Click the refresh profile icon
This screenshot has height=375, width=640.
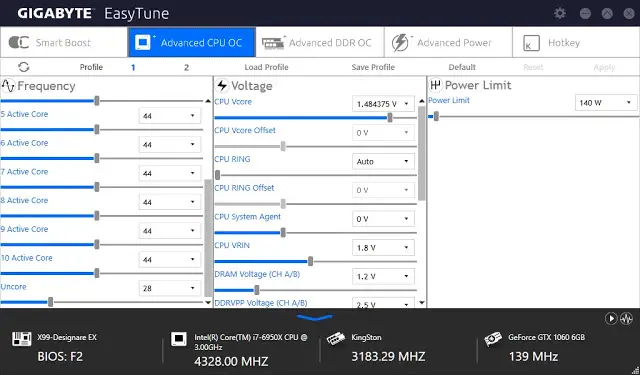click(x=24, y=67)
